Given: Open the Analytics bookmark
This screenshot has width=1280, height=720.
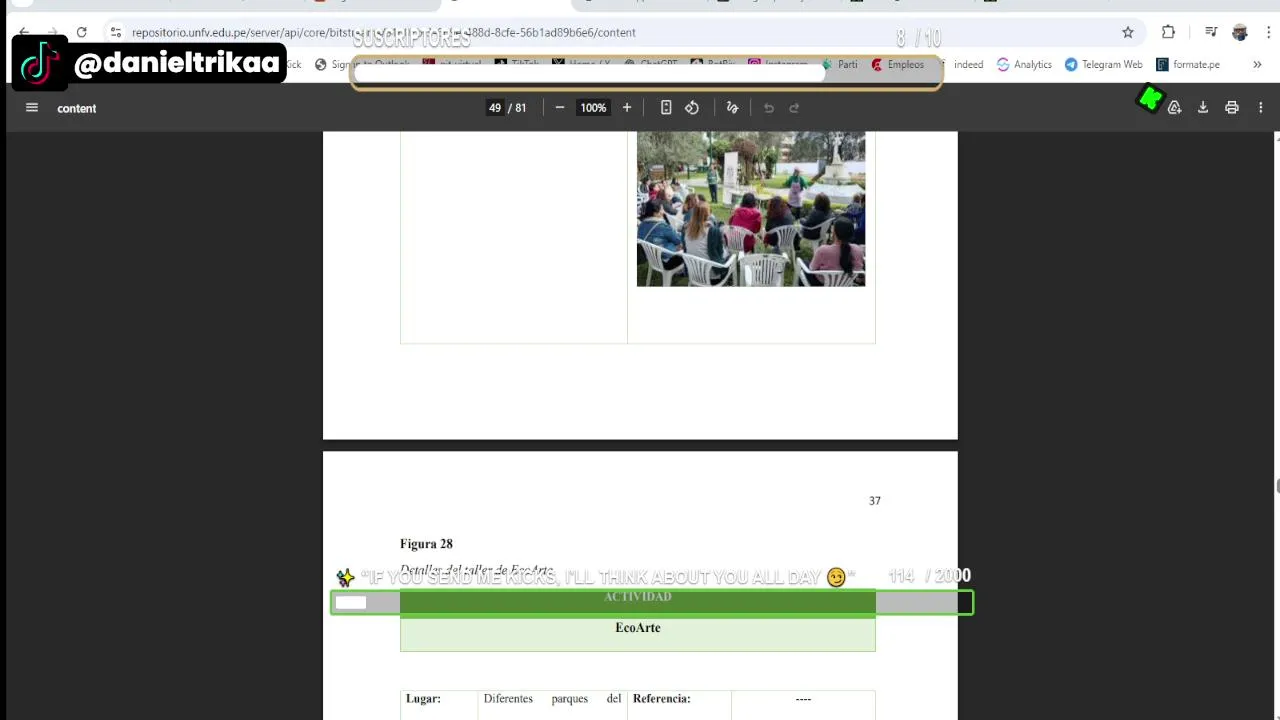Looking at the screenshot, I should coord(1024,64).
